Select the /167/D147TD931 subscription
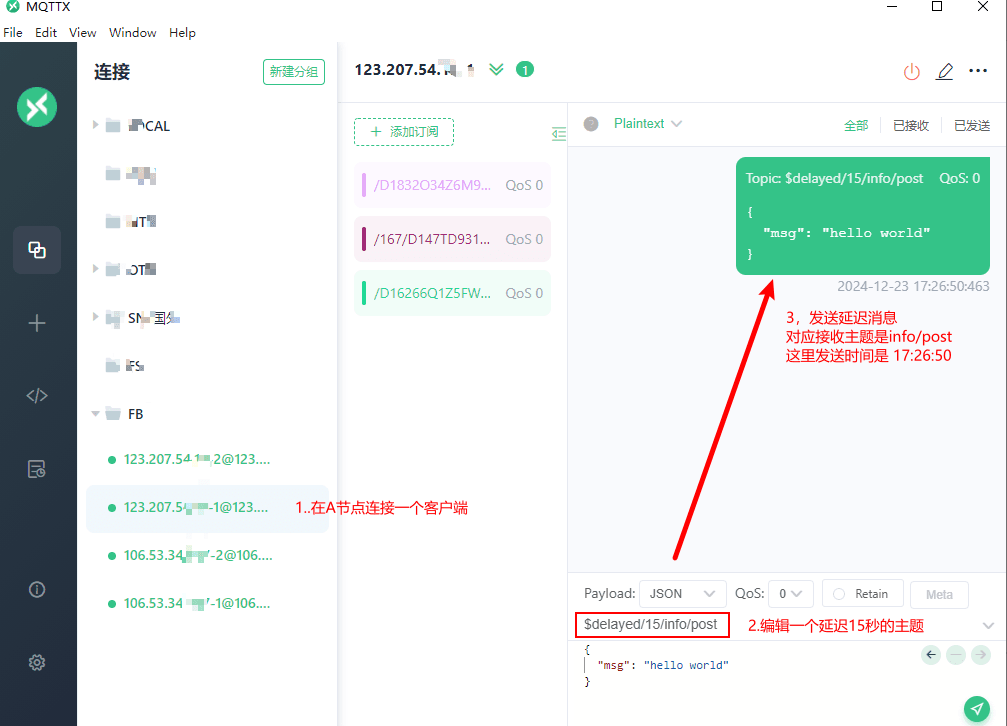 (452, 239)
